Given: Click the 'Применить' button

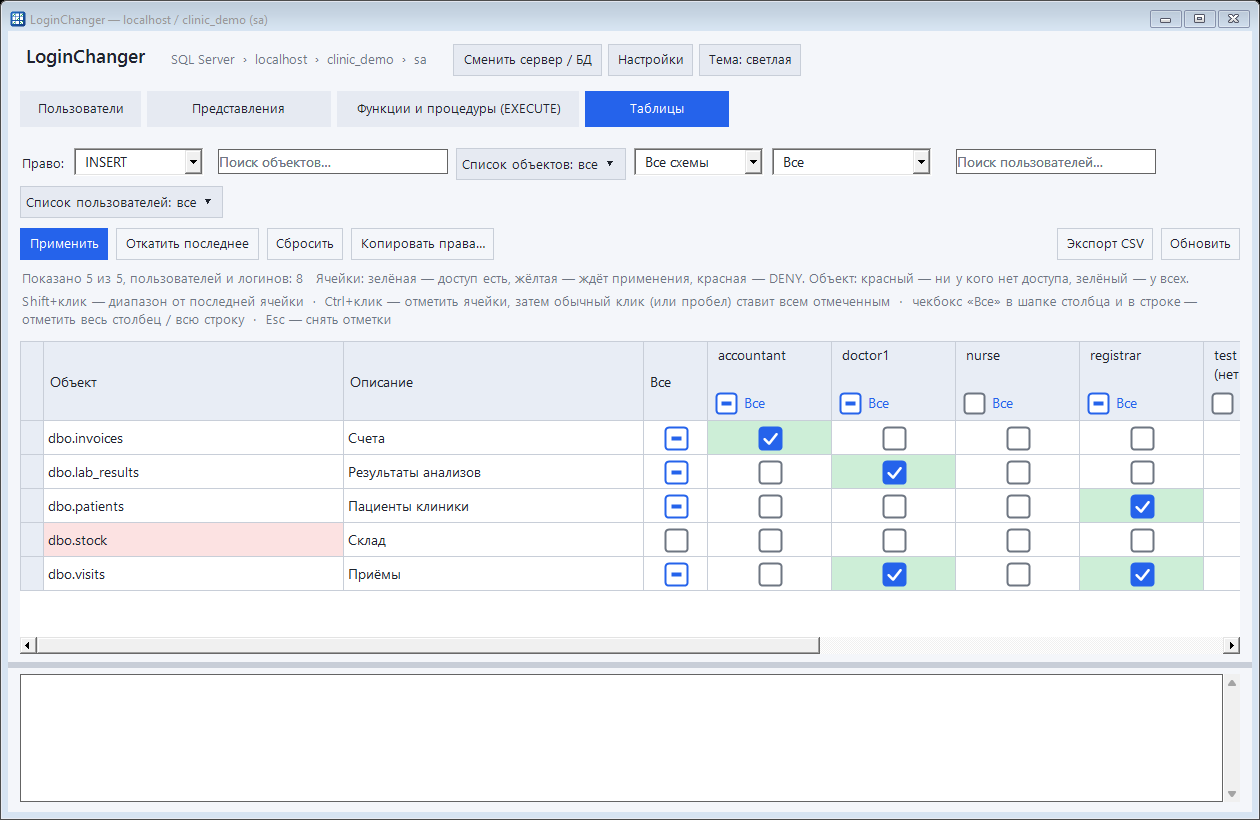Looking at the screenshot, I should (64, 244).
